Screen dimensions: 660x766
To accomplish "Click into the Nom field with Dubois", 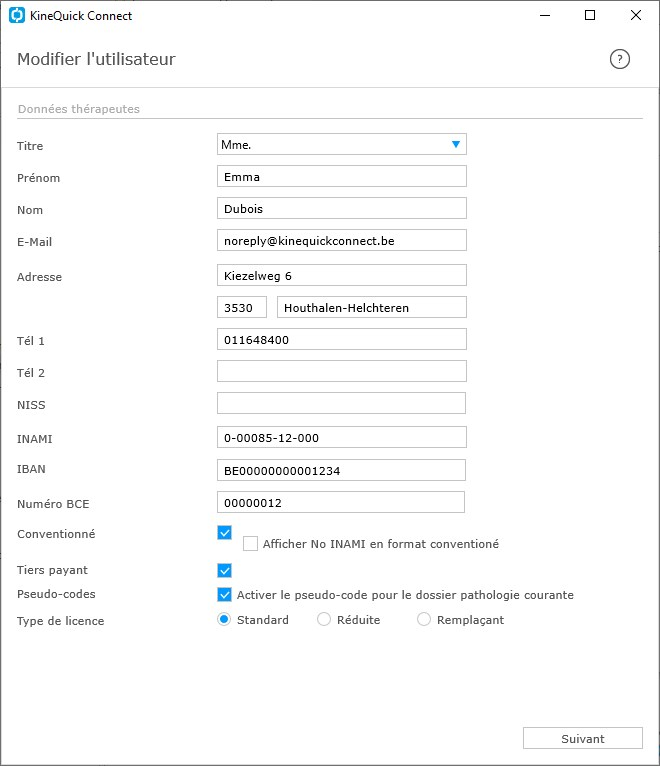I will [341, 208].
